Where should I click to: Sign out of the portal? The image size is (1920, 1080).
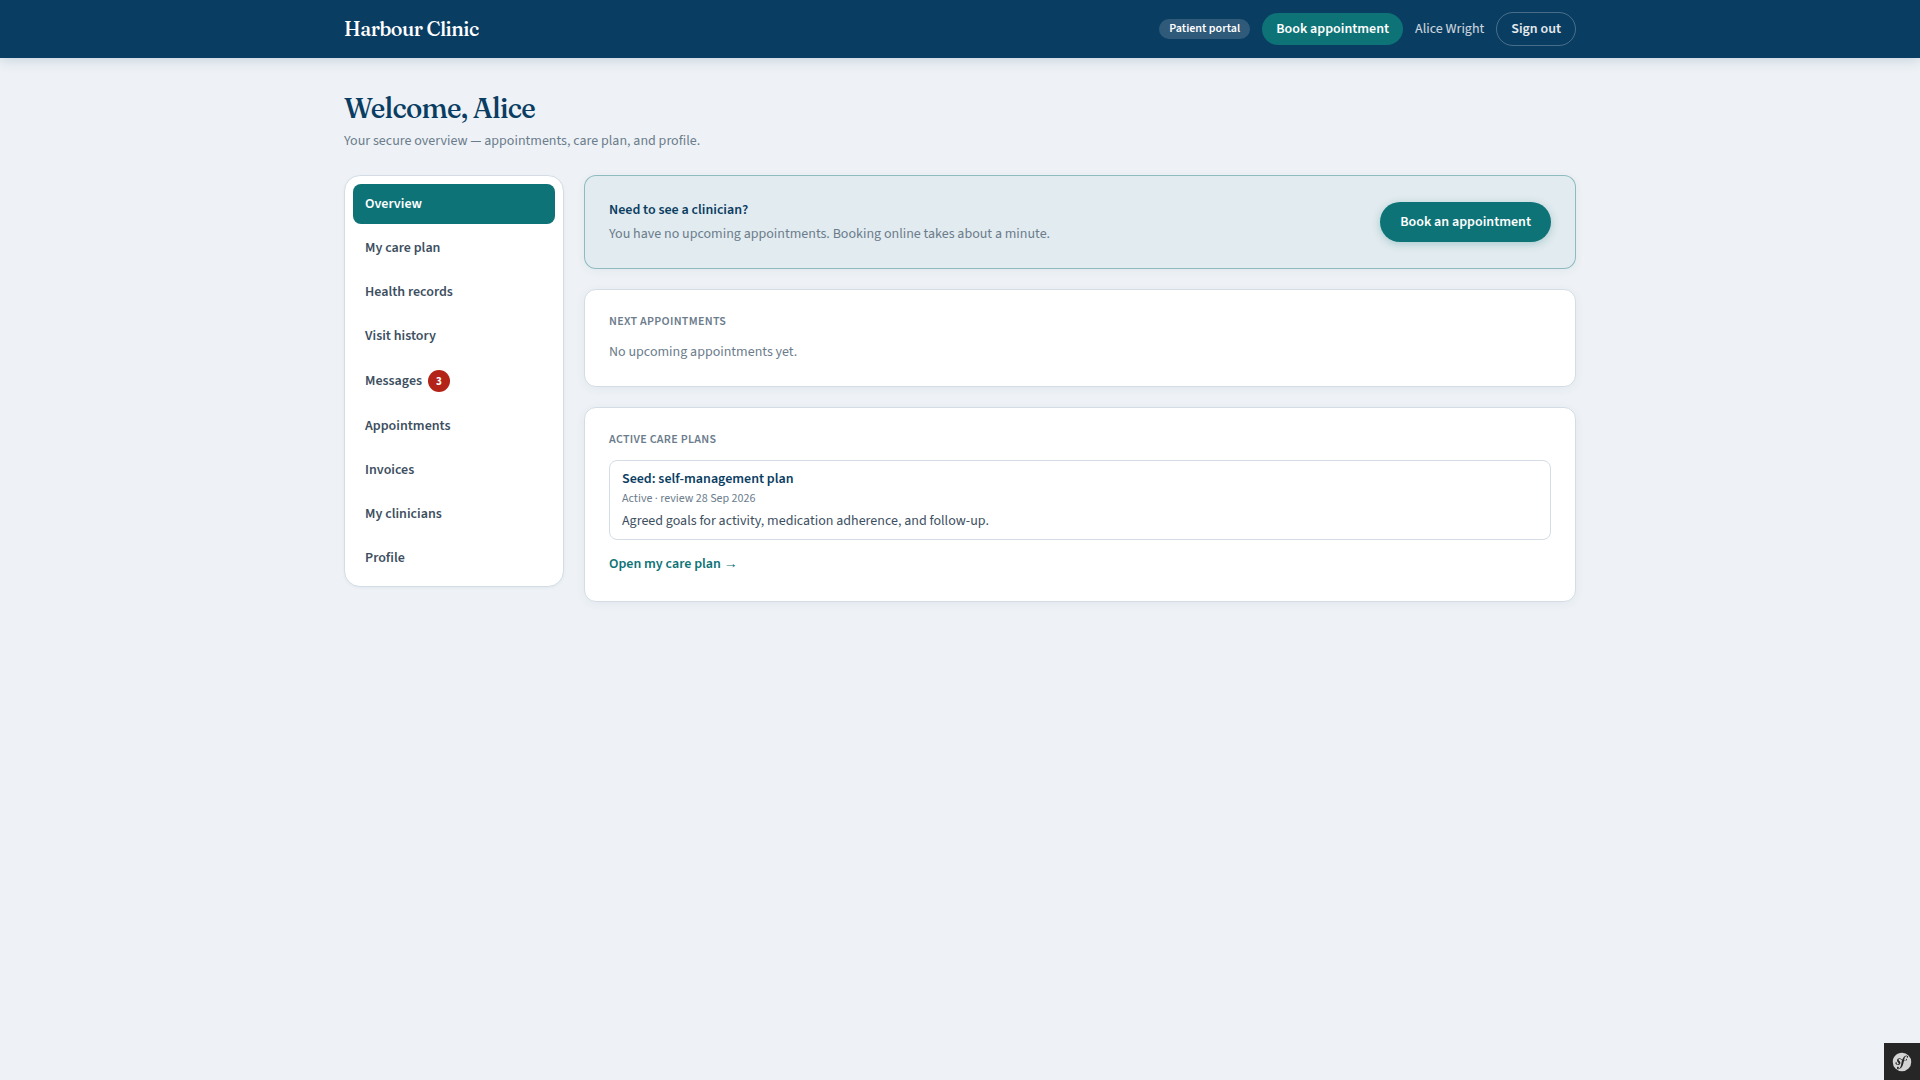tap(1535, 29)
